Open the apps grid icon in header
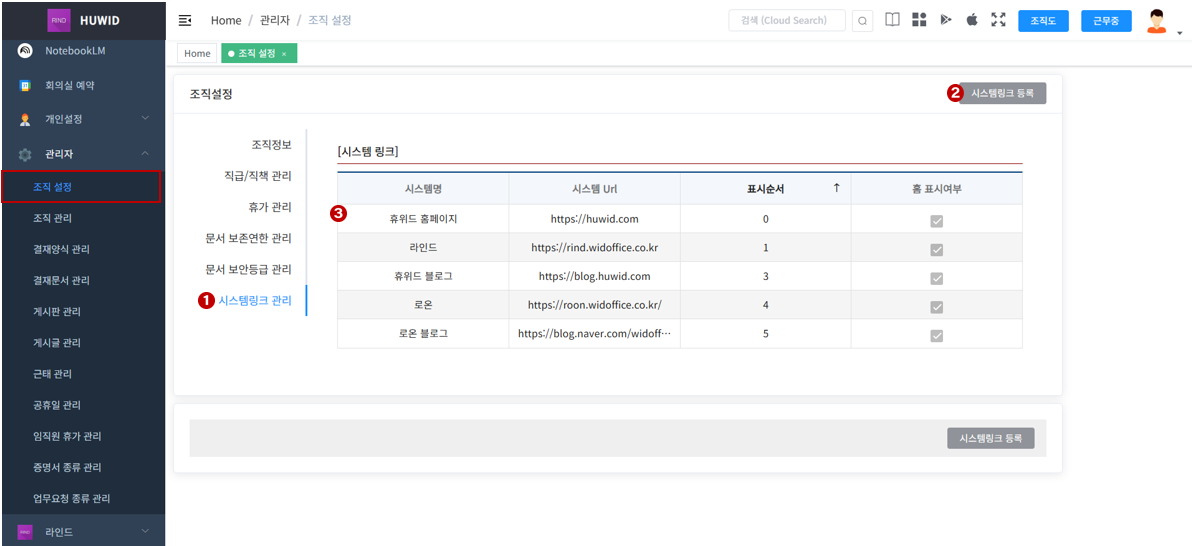Screen dimensions: 1192x546 [919, 20]
